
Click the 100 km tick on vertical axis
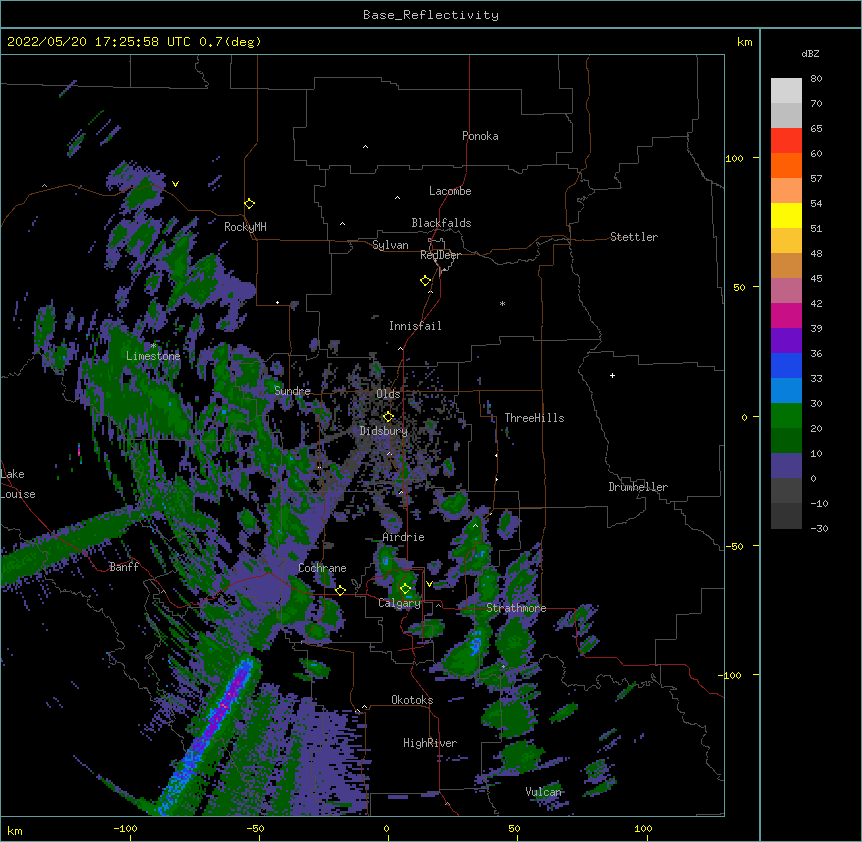coord(734,158)
